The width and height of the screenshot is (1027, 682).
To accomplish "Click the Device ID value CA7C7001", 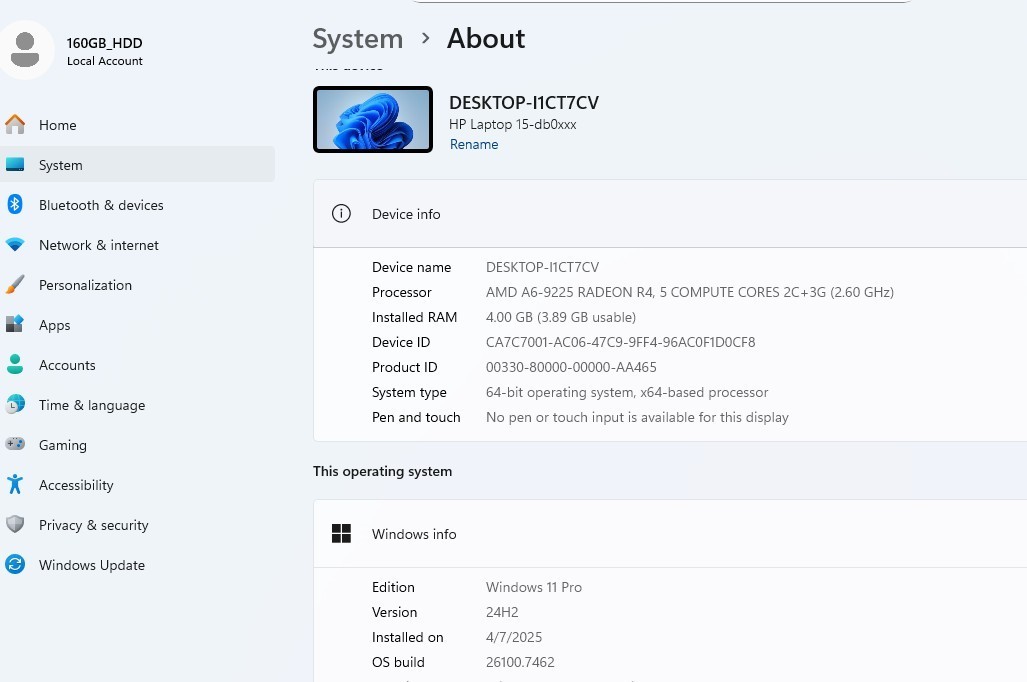I will click(x=620, y=341).
